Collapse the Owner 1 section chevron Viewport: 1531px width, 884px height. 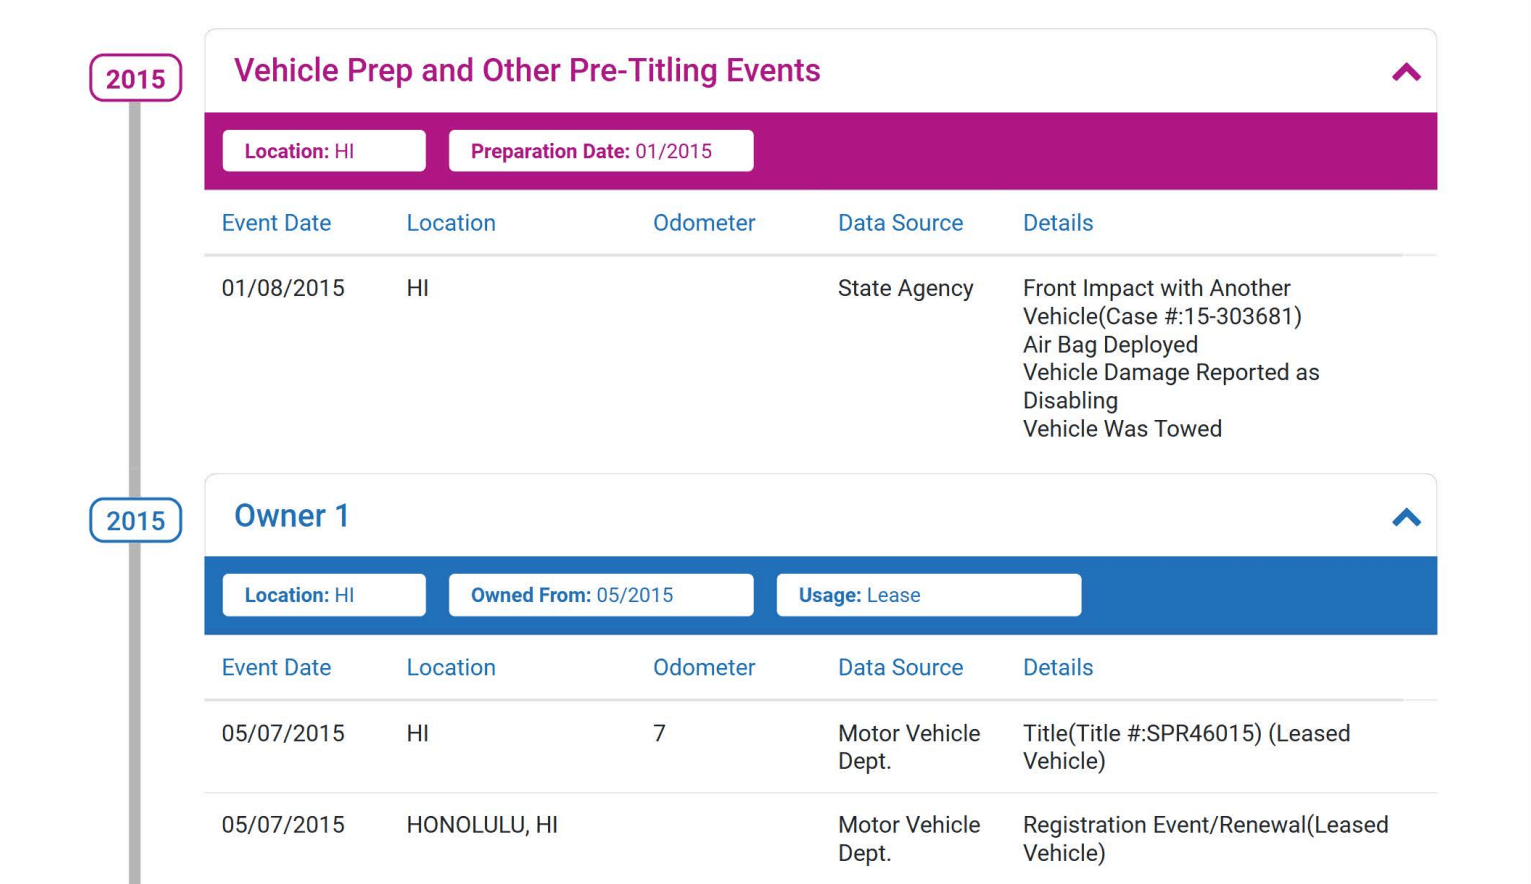coord(1405,517)
